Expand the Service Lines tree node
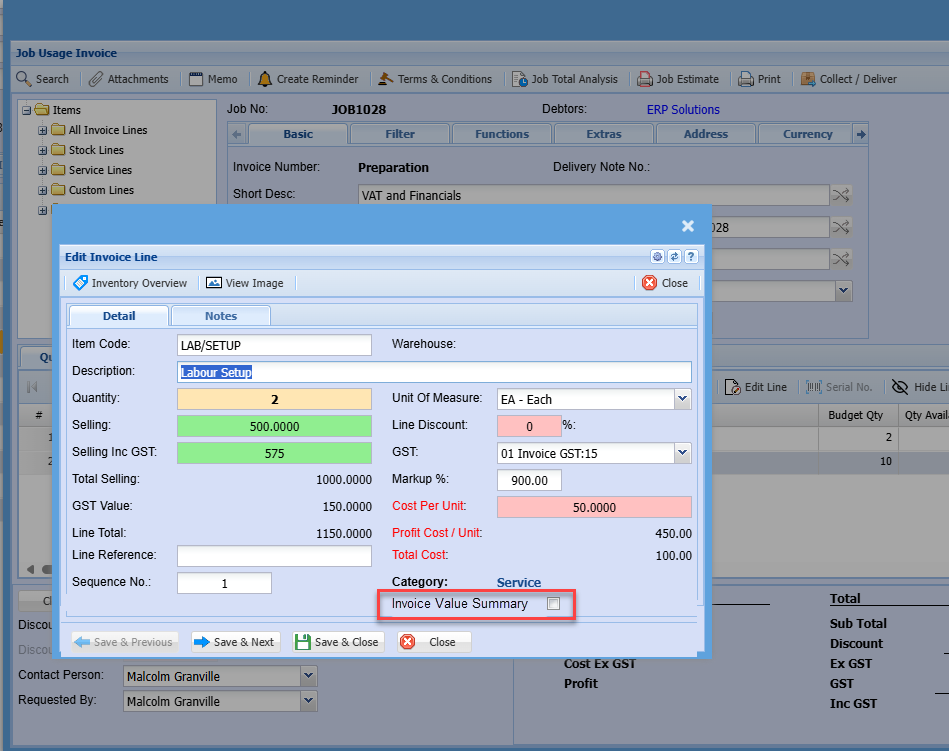 point(43,170)
